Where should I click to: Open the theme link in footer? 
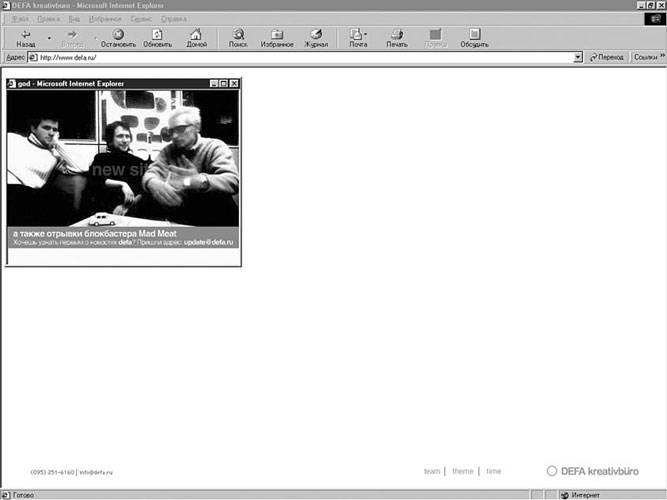(462, 471)
